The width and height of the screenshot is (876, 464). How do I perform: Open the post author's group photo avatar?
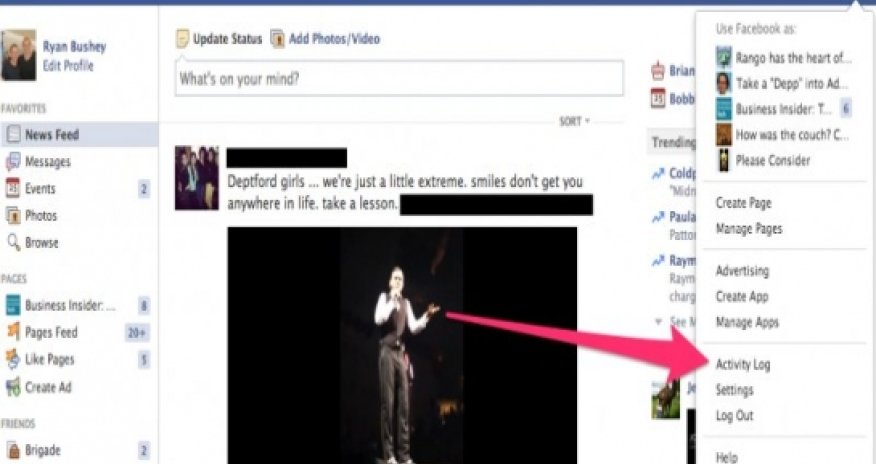coord(197,178)
